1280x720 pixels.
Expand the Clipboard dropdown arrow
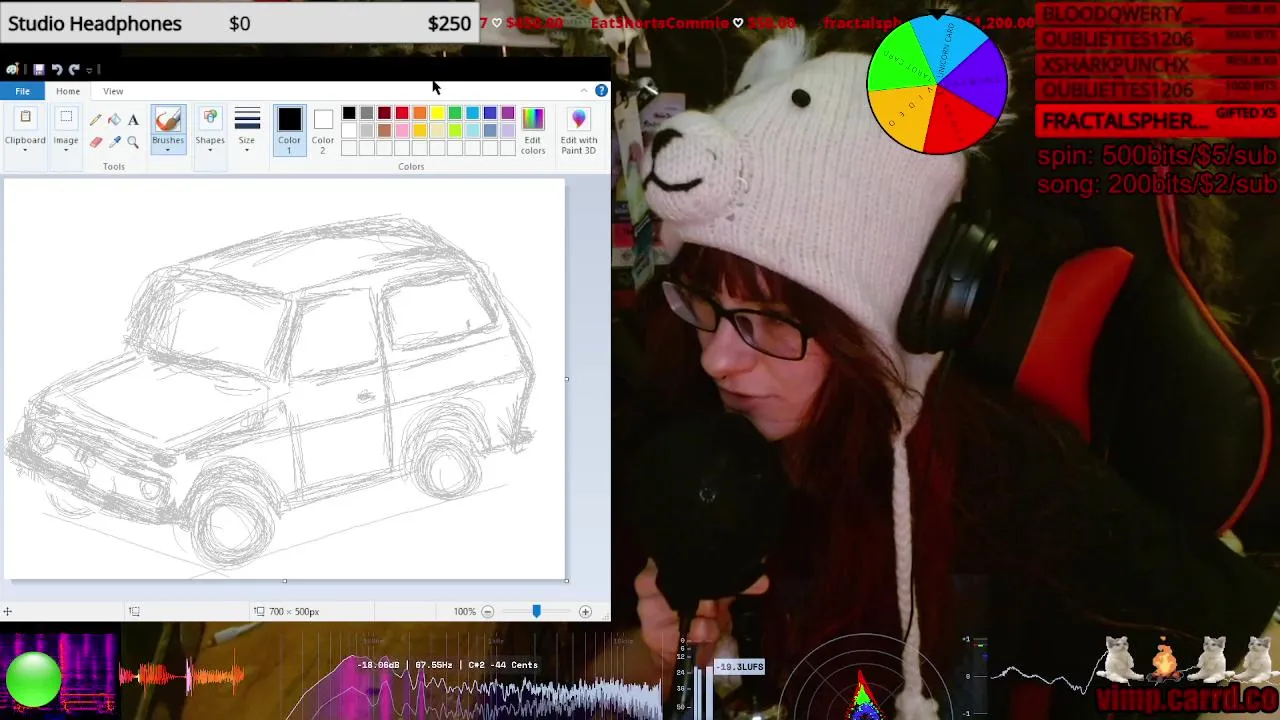point(25,149)
